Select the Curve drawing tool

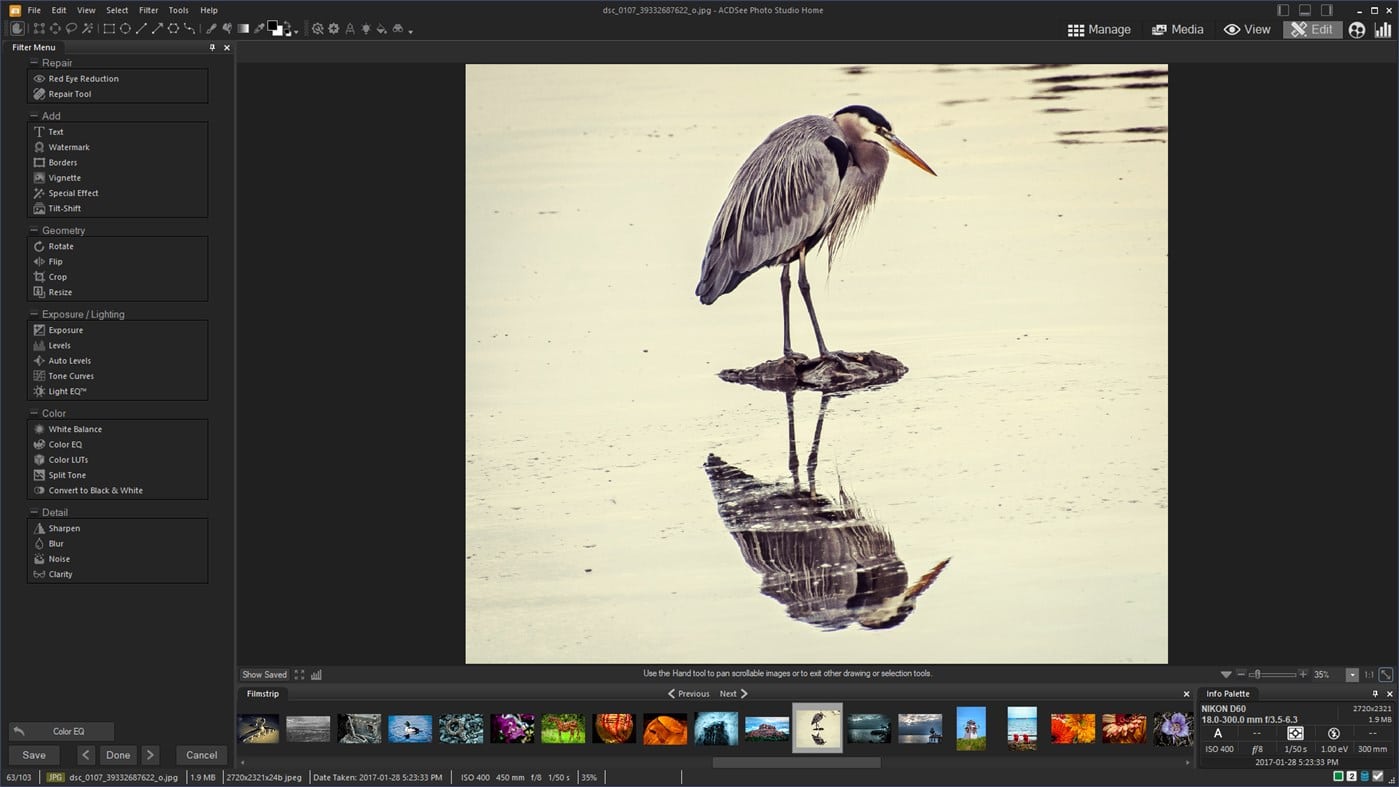click(189, 29)
